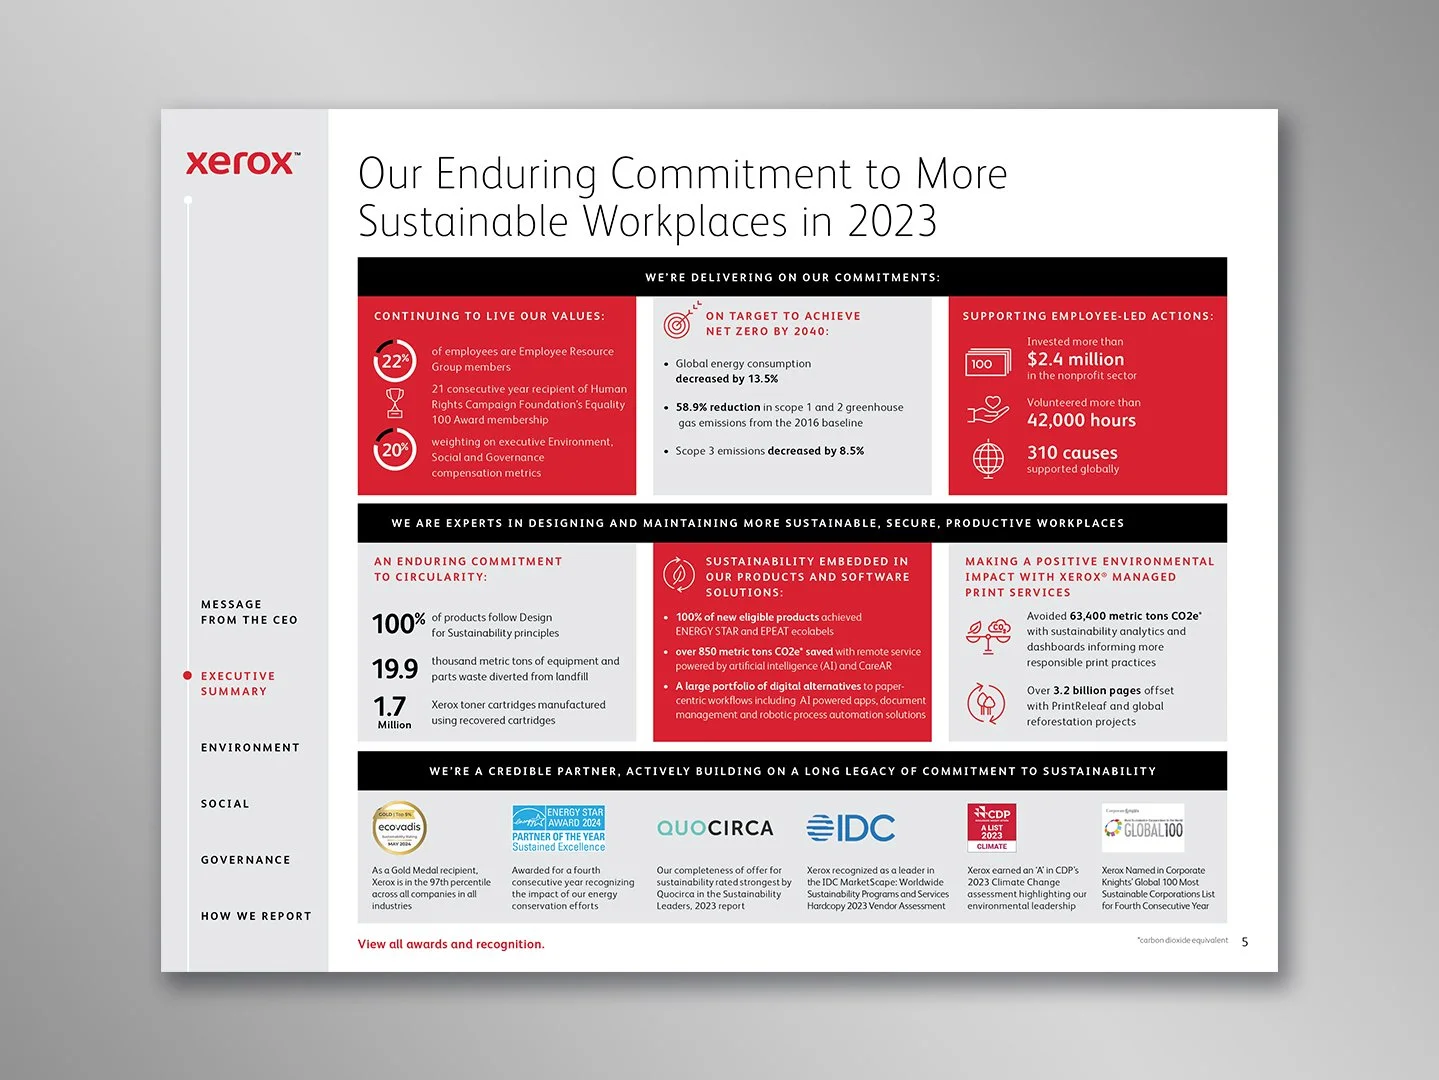Click the white dot atop the sidebar line
The height and width of the screenshot is (1080, 1439).
click(188, 200)
